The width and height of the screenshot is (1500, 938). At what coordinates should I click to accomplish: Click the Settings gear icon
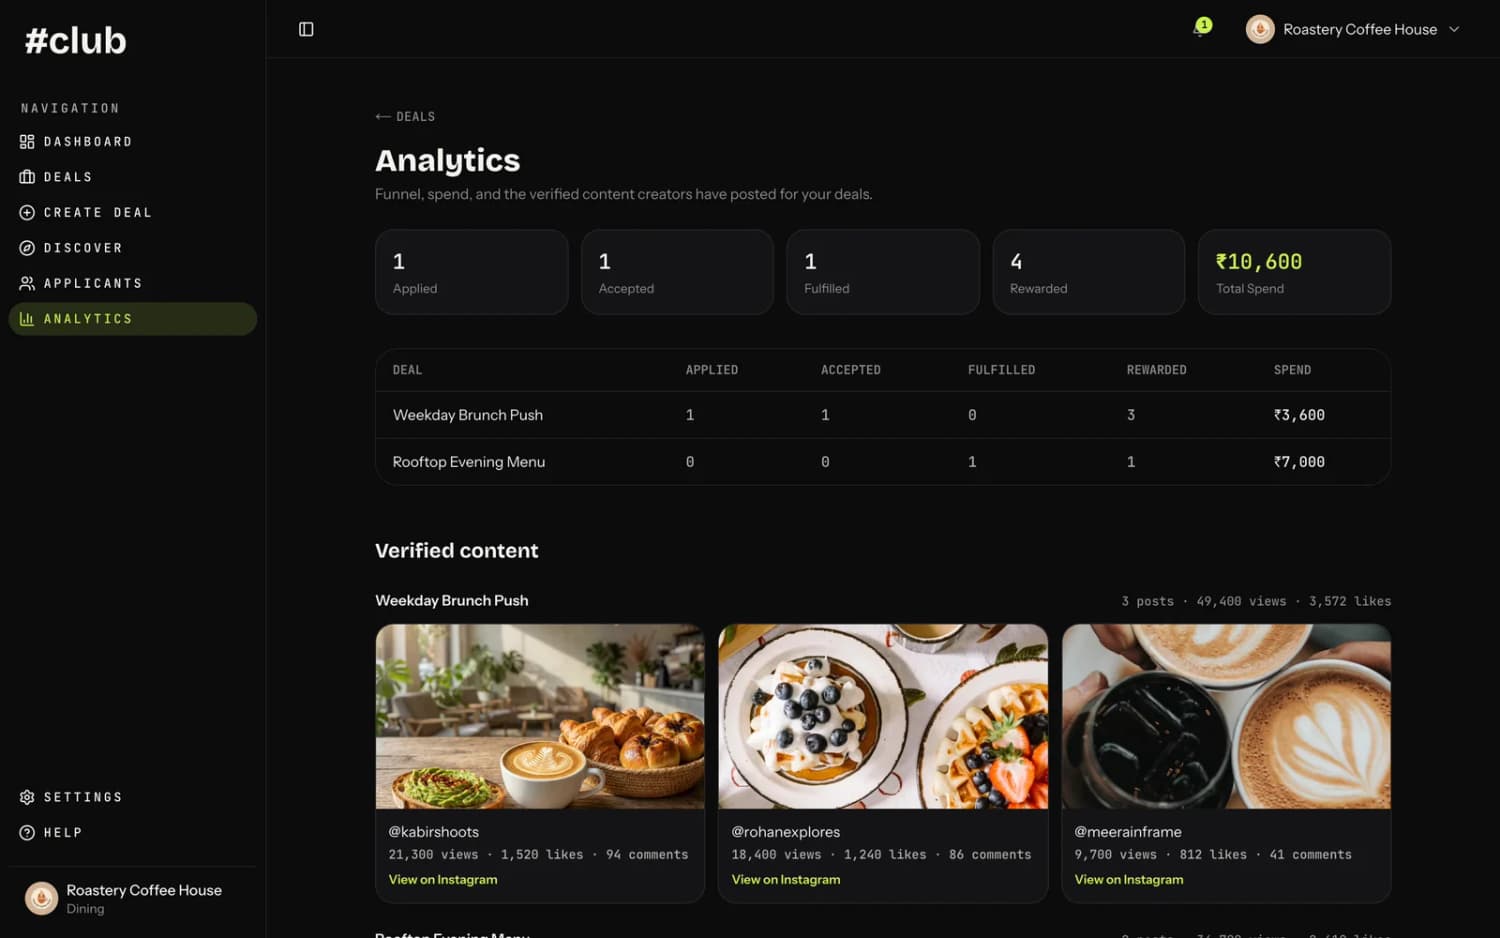(27, 797)
